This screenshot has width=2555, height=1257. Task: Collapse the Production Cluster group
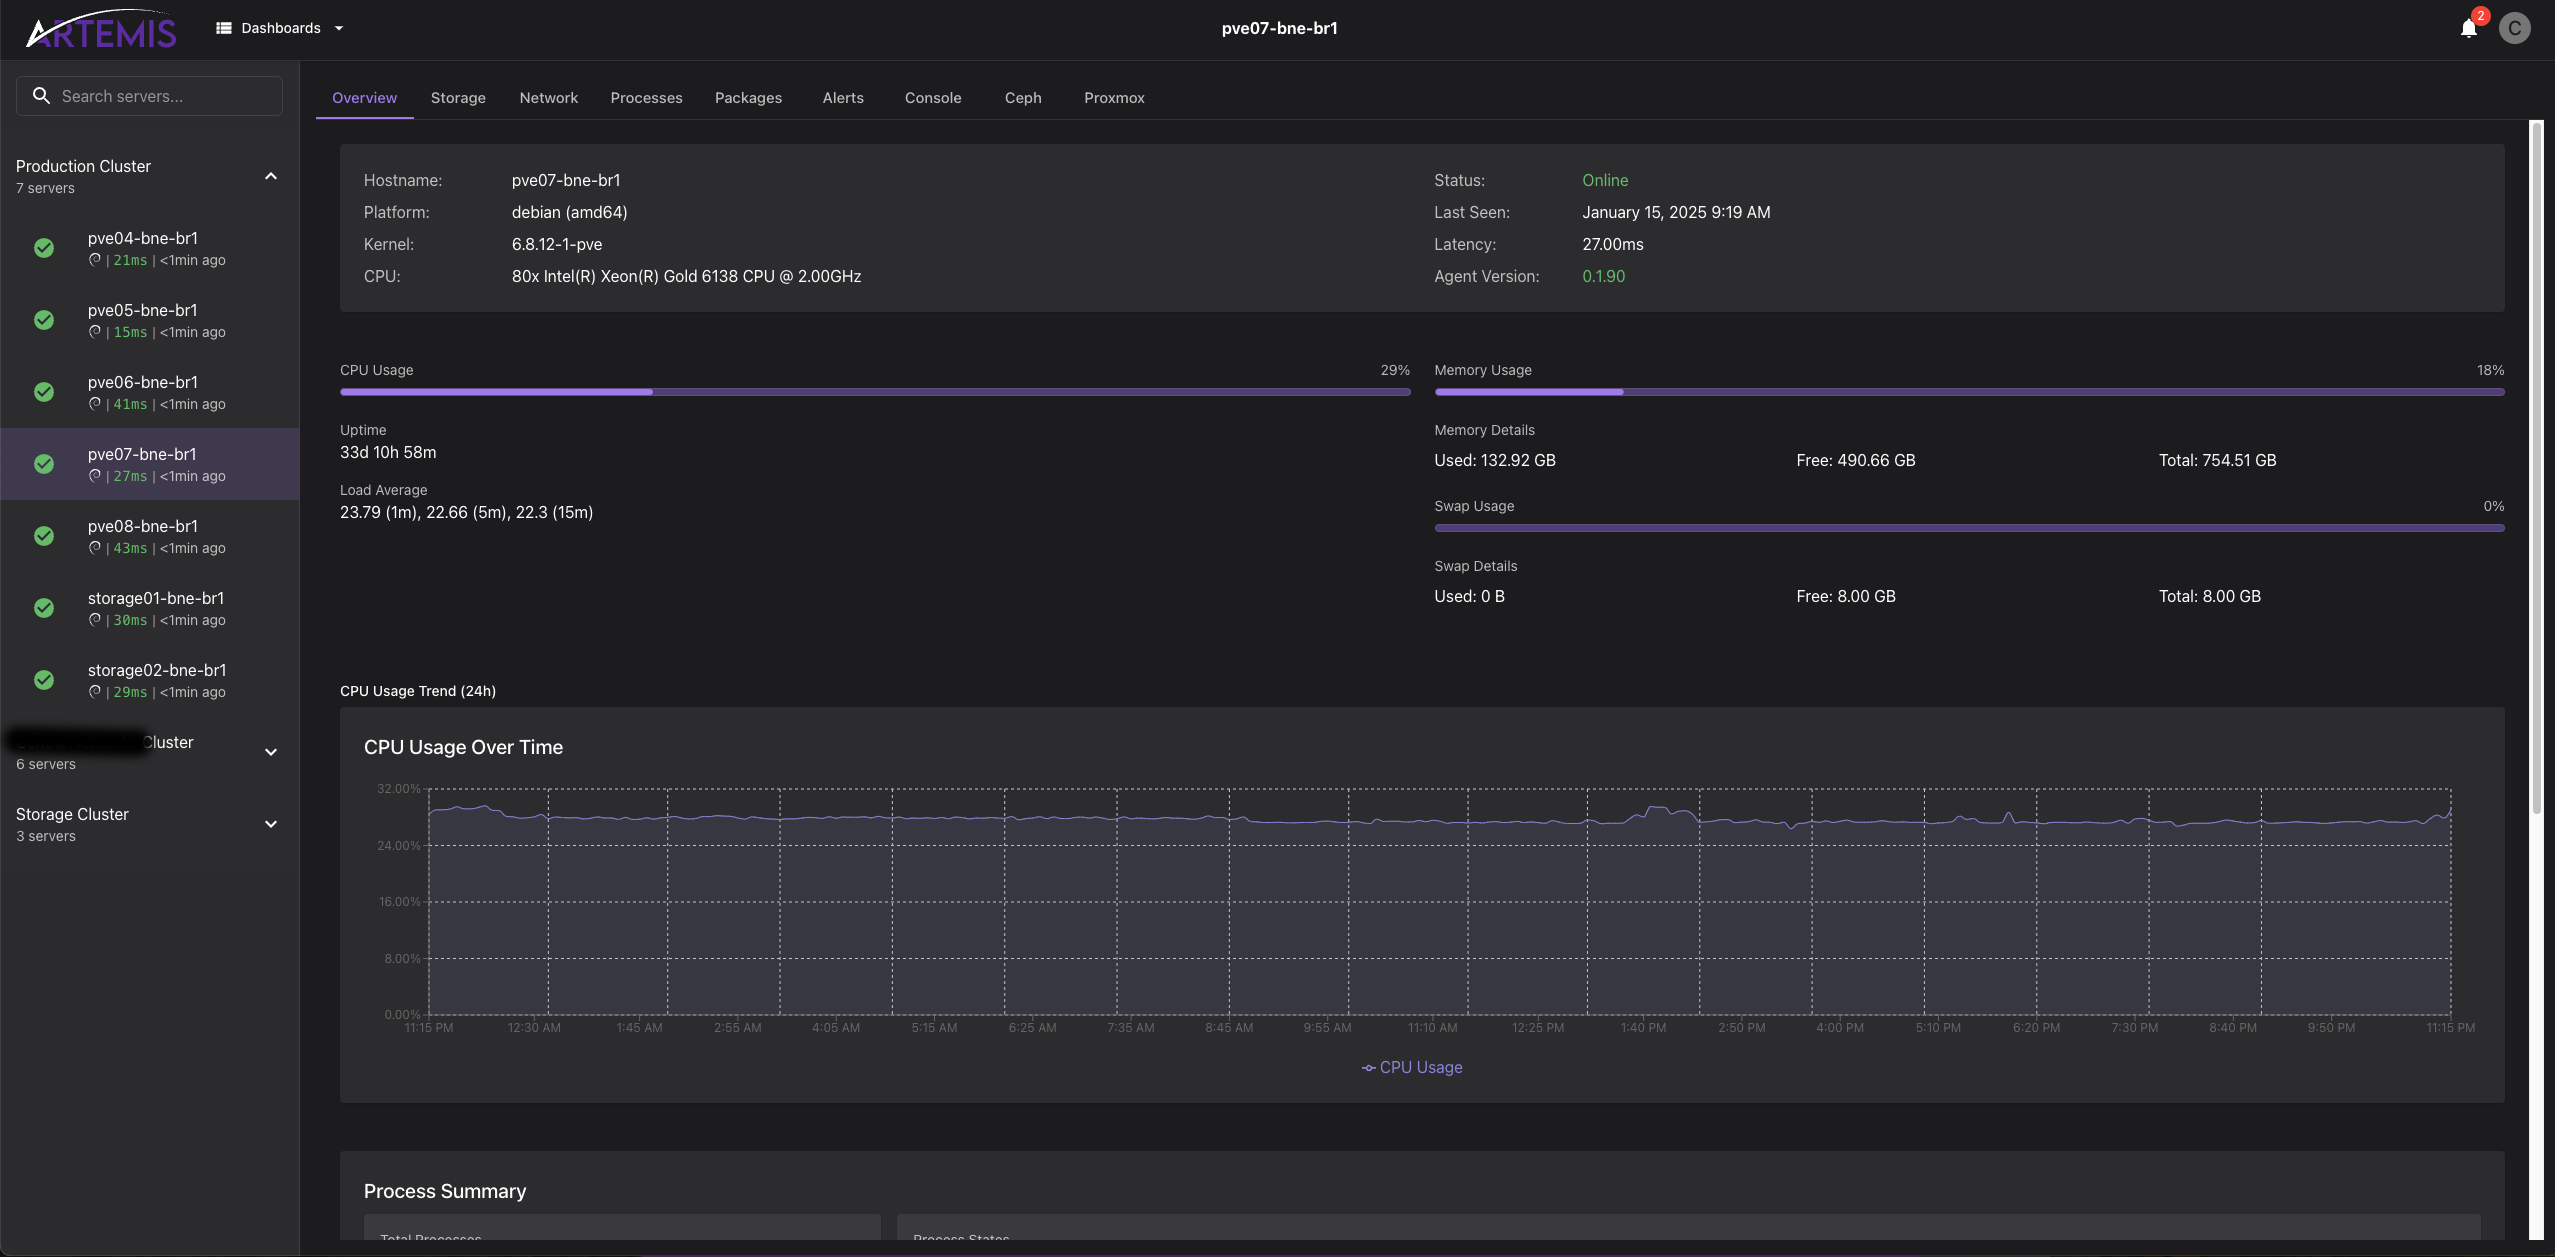point(270,176)
